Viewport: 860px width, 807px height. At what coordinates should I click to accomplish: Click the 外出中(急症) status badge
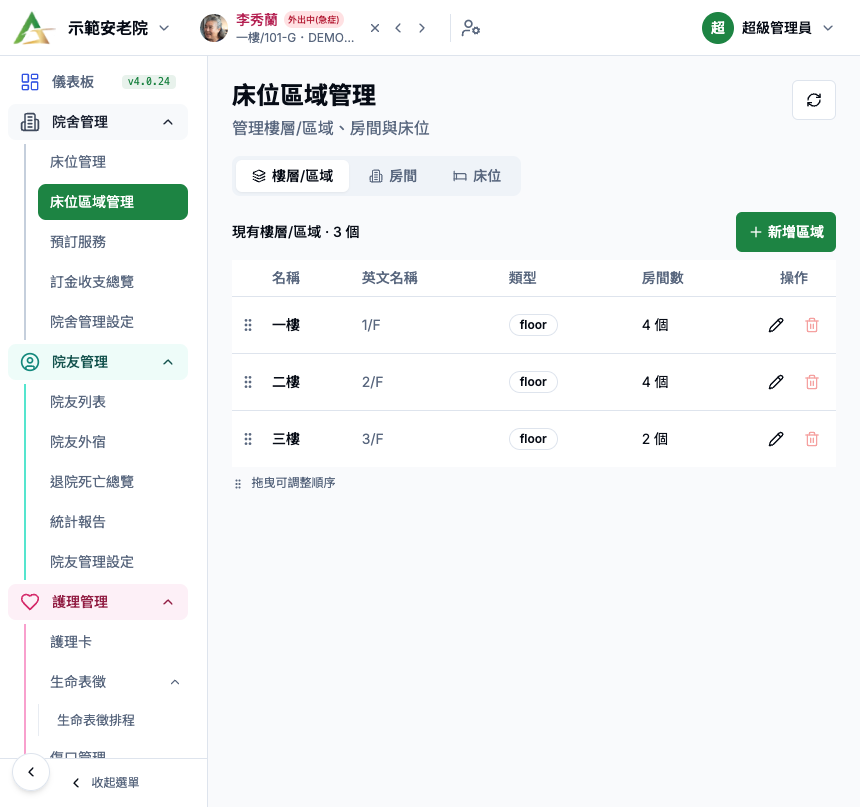tap(314, 20)
